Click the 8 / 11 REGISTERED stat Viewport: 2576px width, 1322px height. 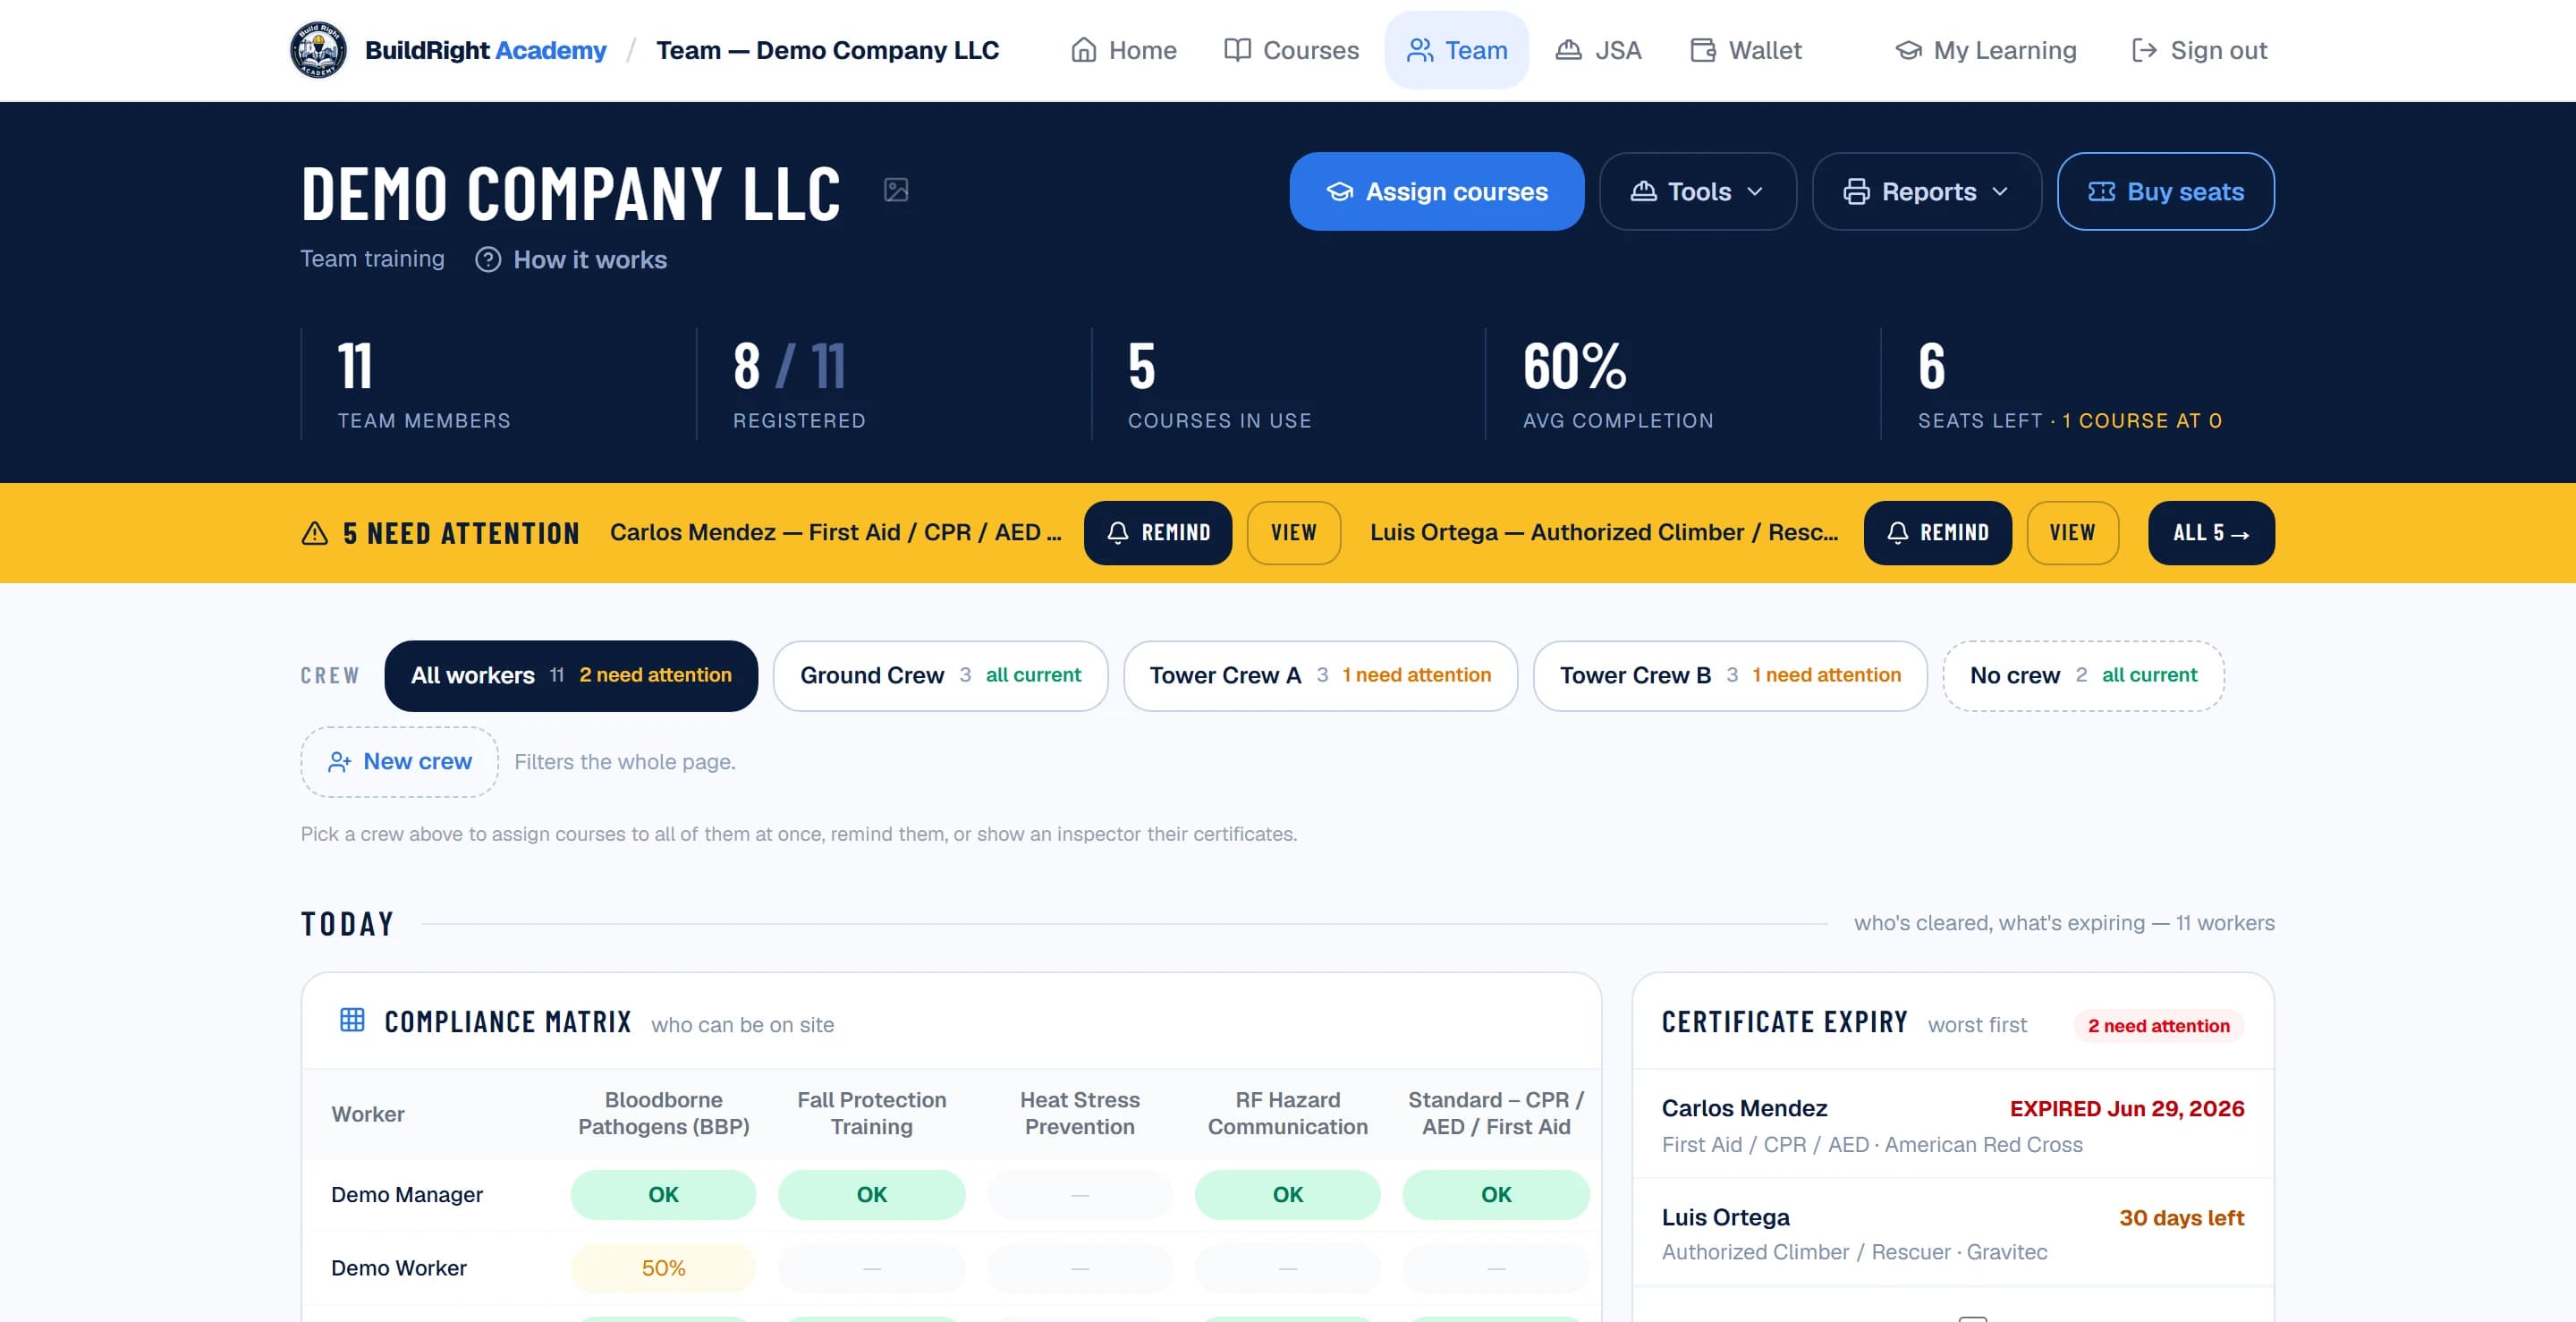click(799, 384)
